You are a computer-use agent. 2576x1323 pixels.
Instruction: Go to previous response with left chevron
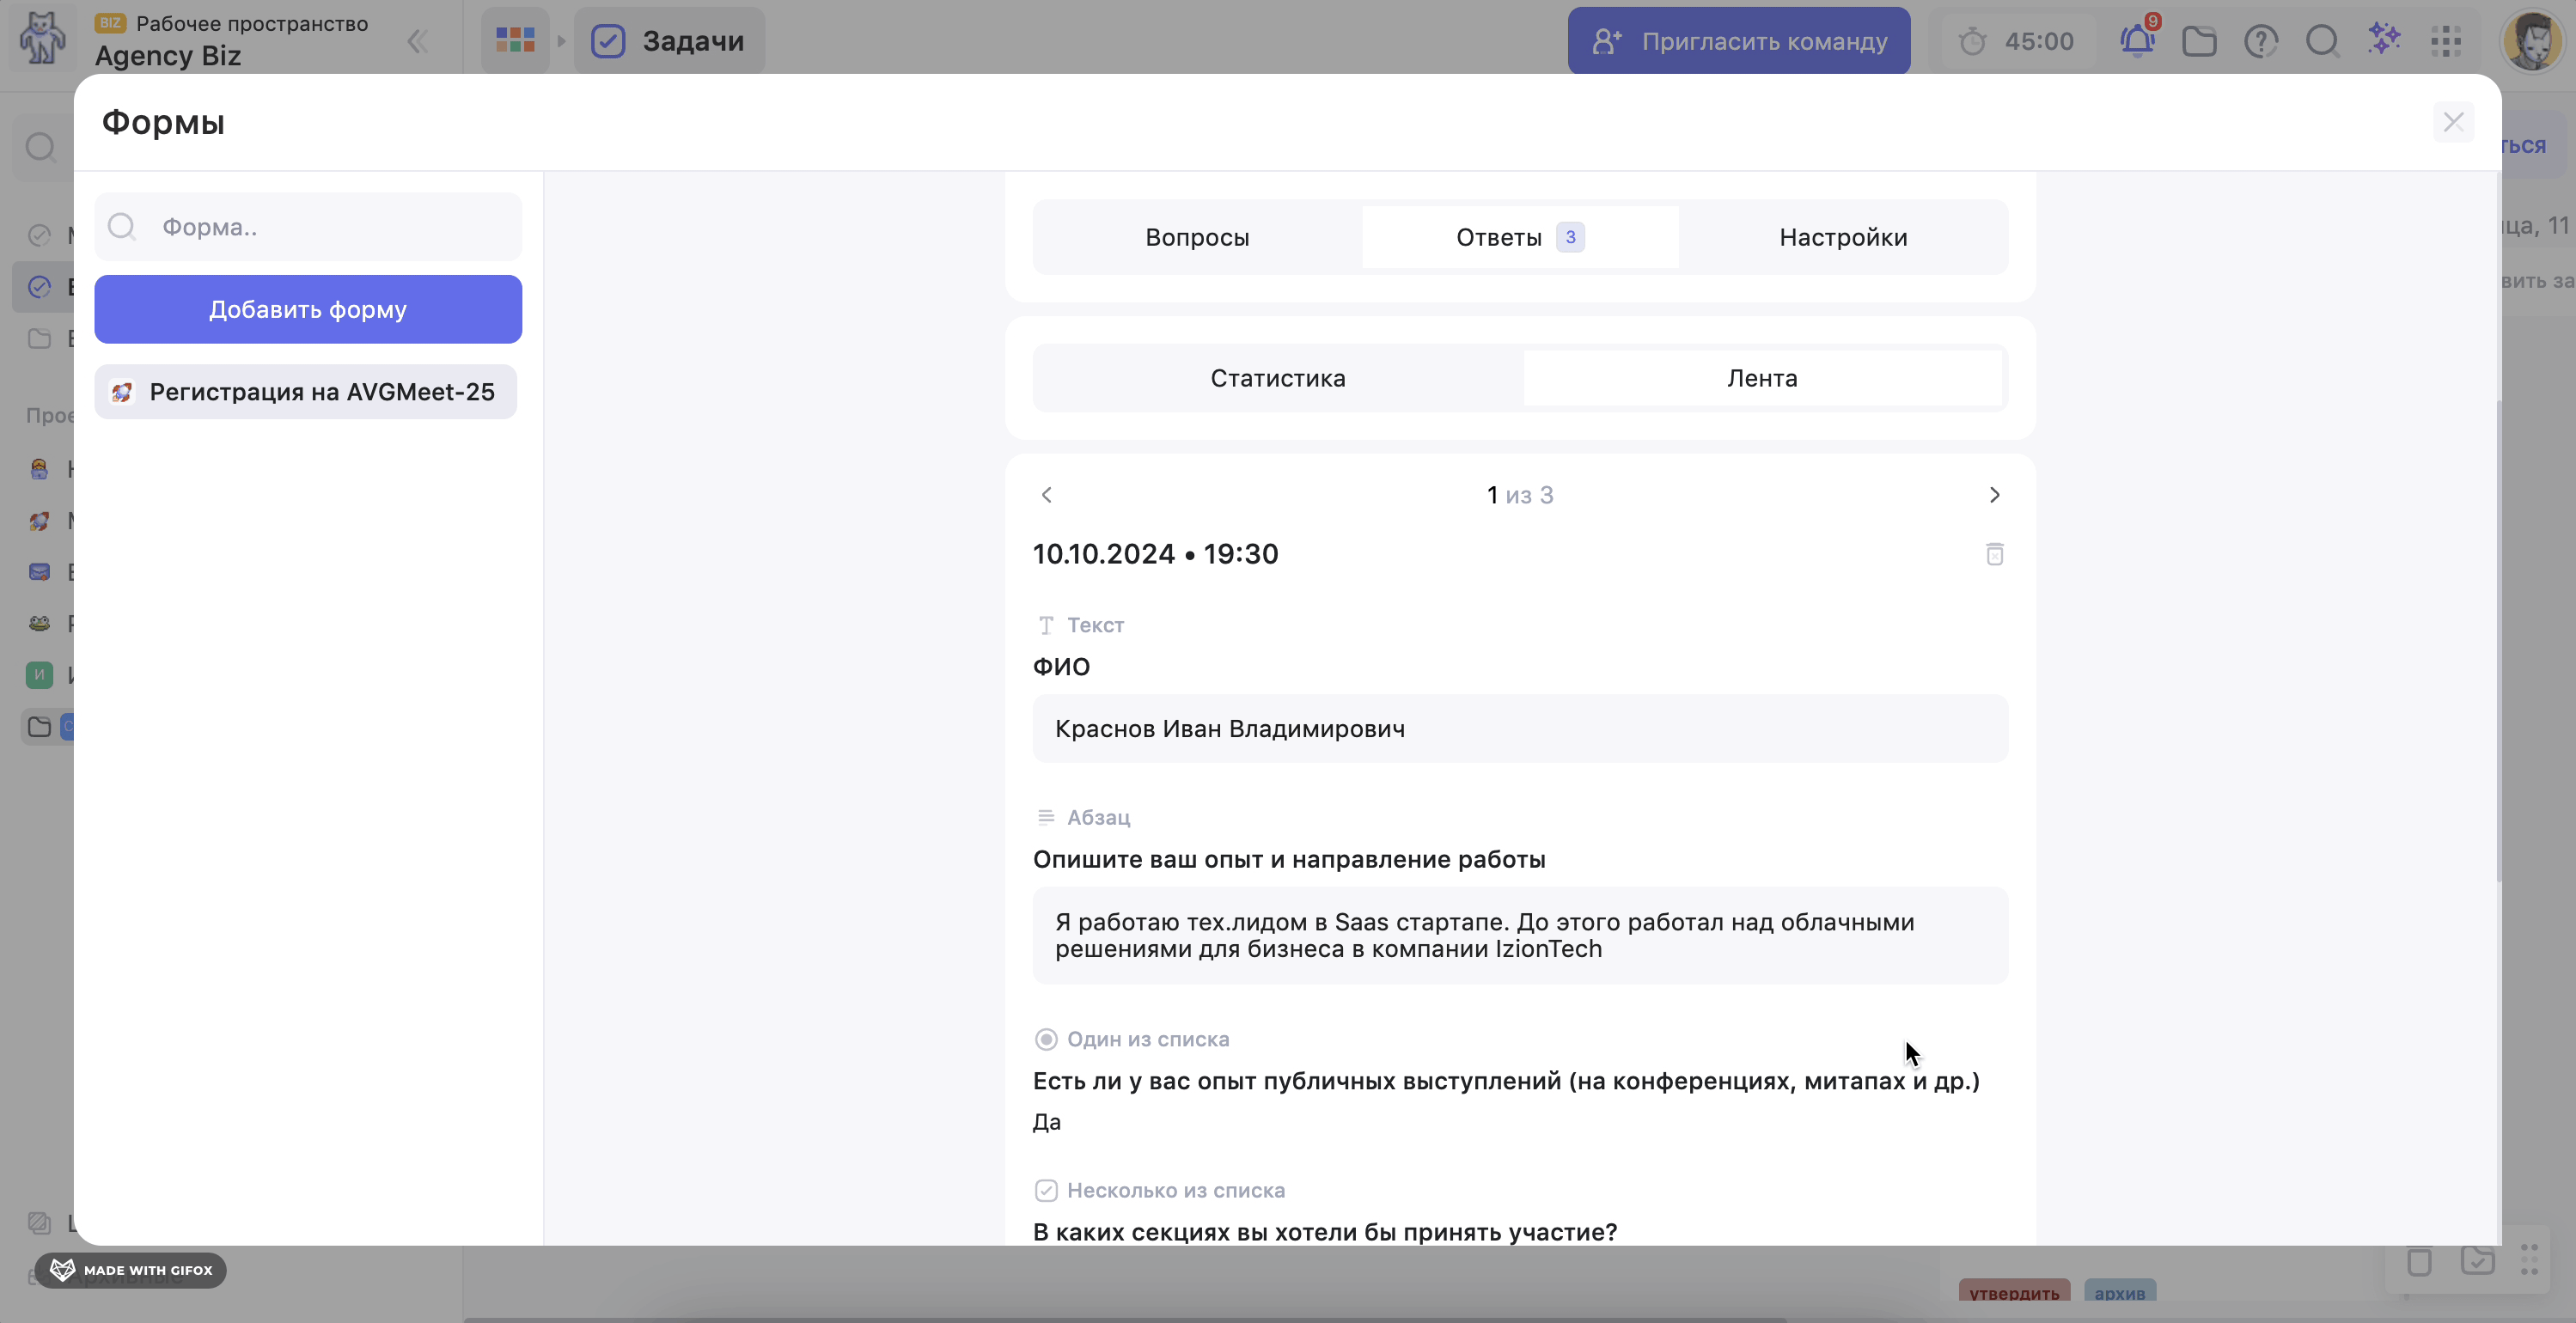click(x=1047, y=495)
